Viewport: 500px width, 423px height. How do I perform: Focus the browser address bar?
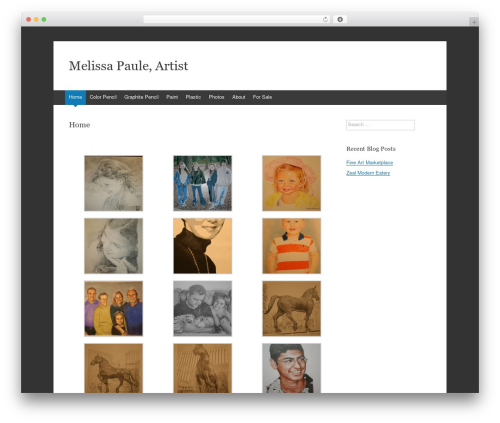coord(237,19)
